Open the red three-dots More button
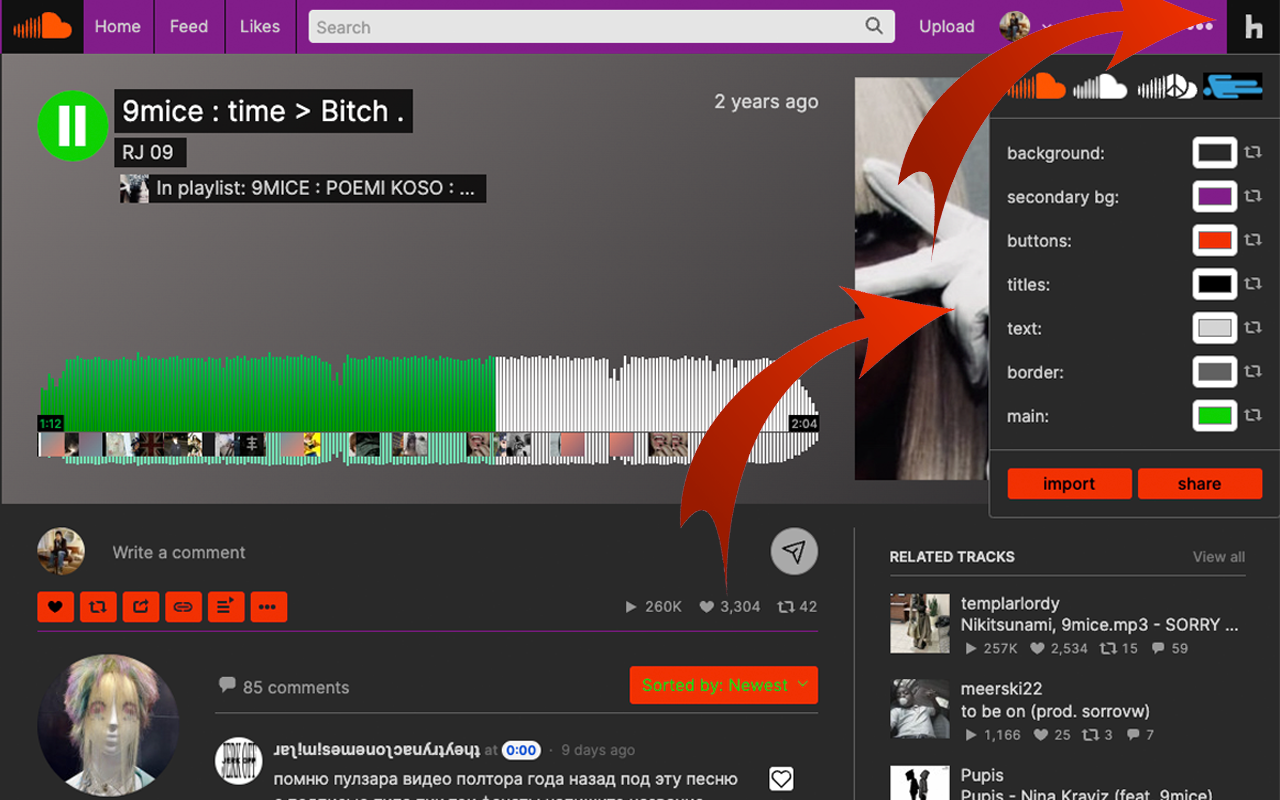The height and width of the screenshot is (800, 1280). click(x=269, y=606)
